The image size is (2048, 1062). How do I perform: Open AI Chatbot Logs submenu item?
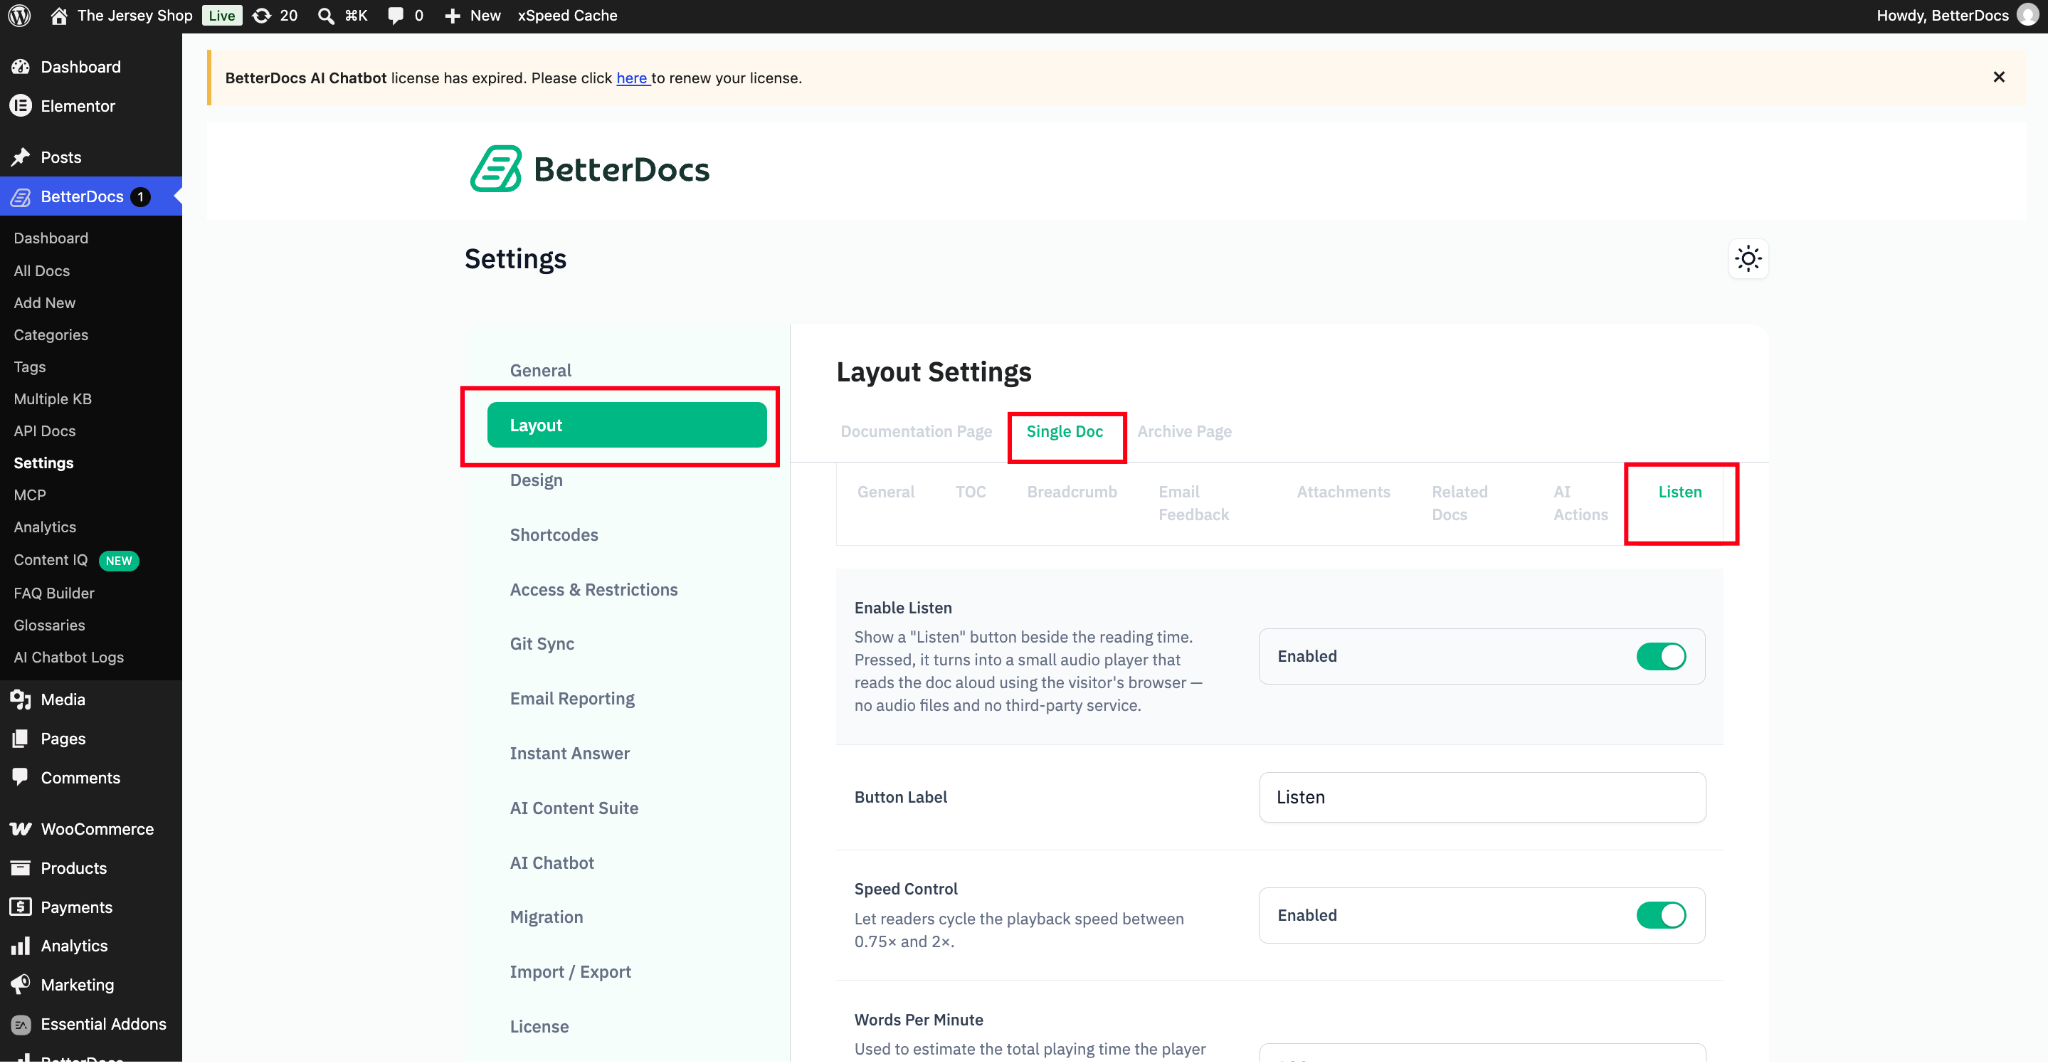69,657
